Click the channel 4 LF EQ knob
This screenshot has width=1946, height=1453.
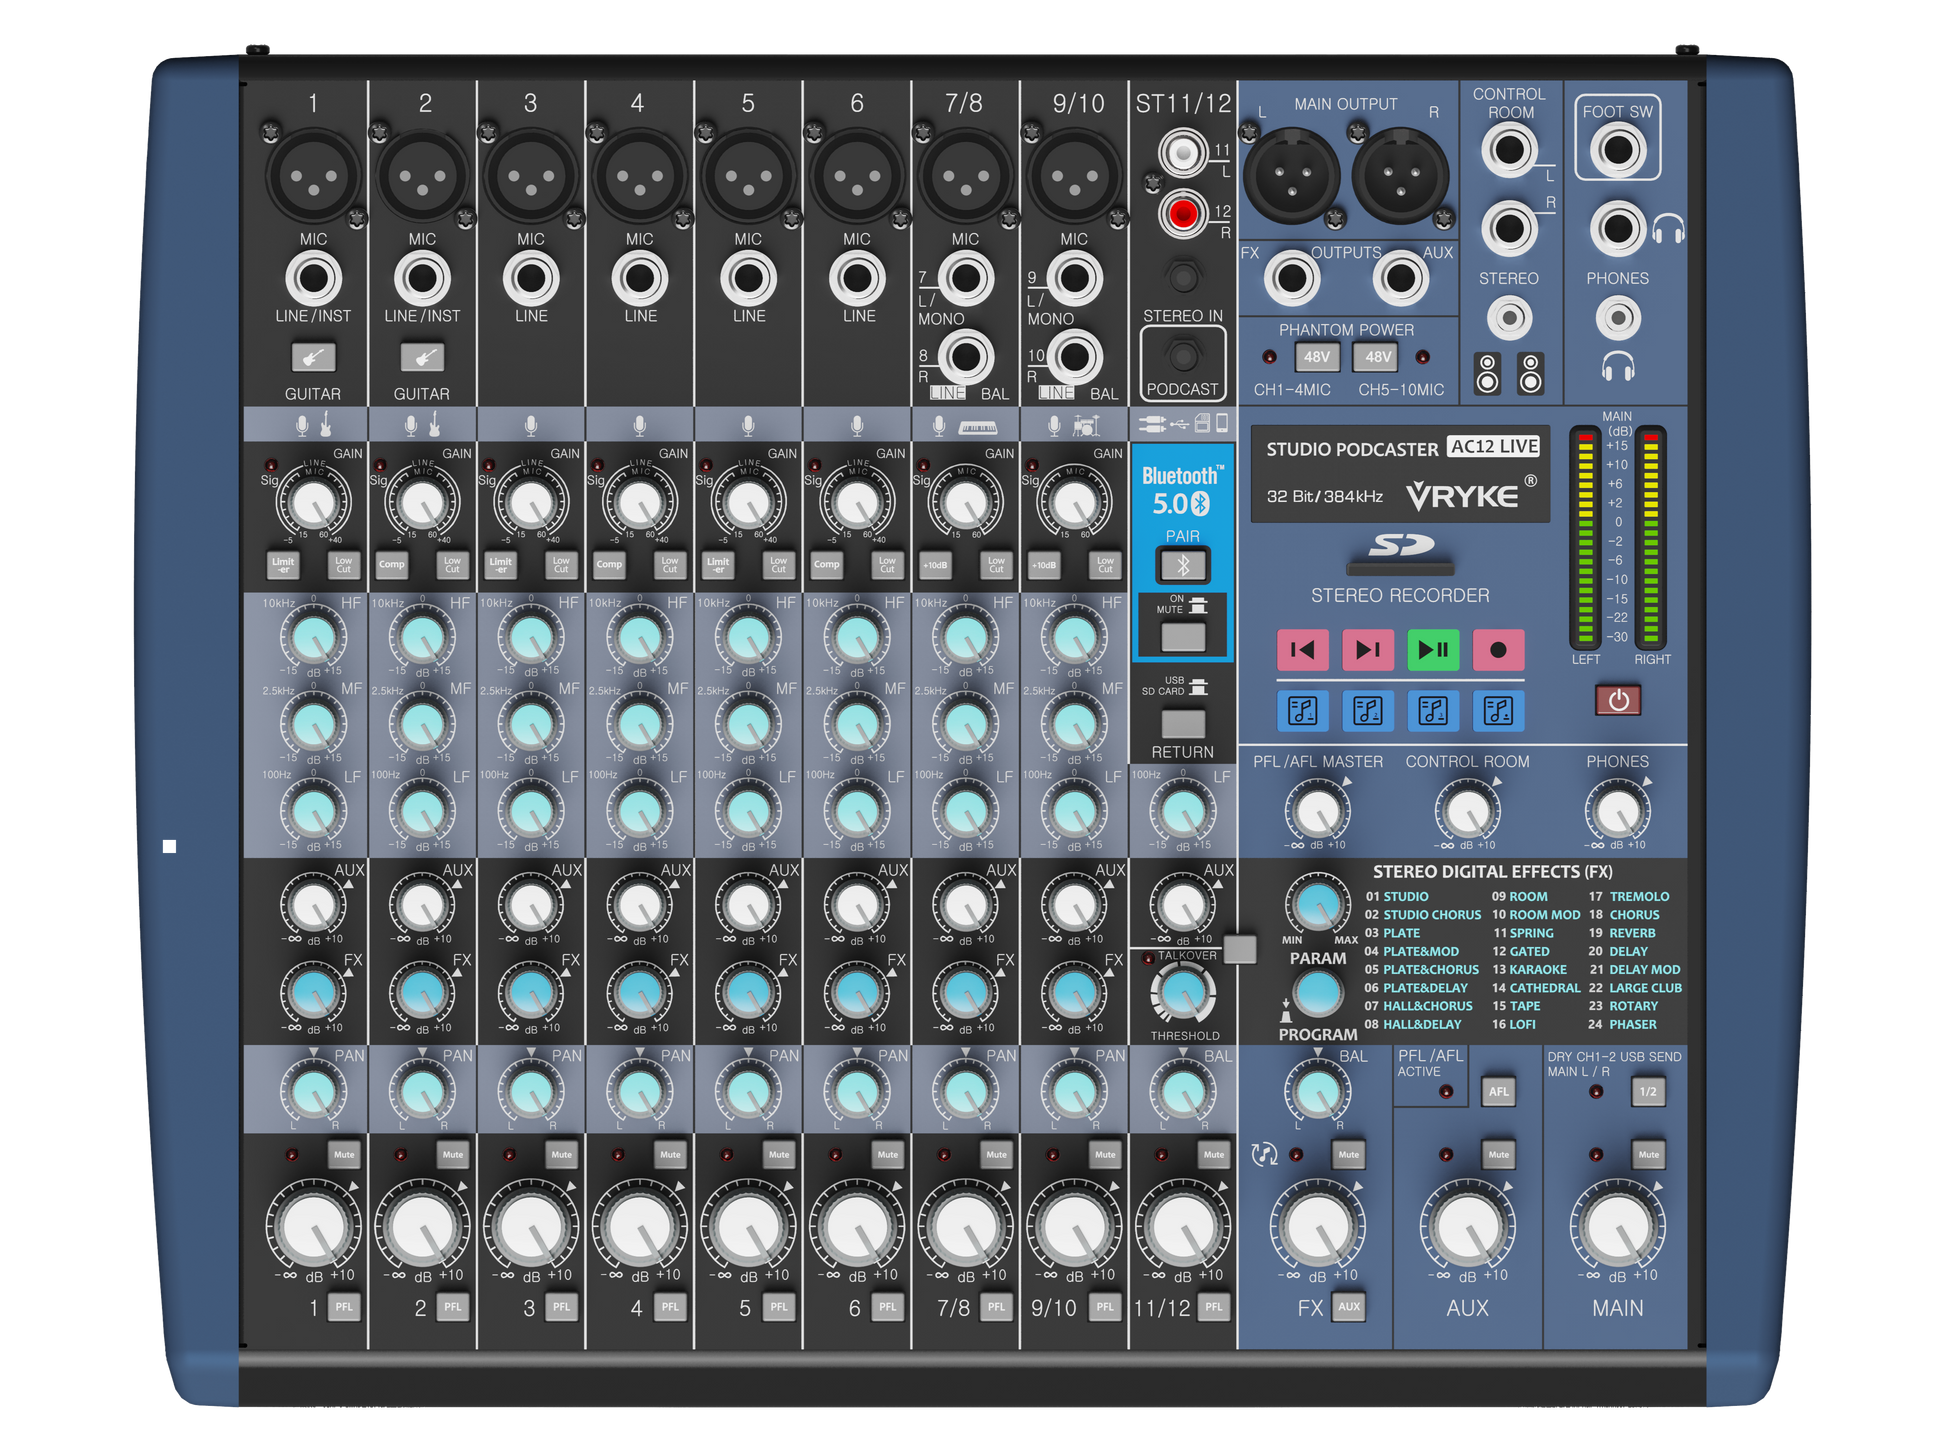[639, 811]
